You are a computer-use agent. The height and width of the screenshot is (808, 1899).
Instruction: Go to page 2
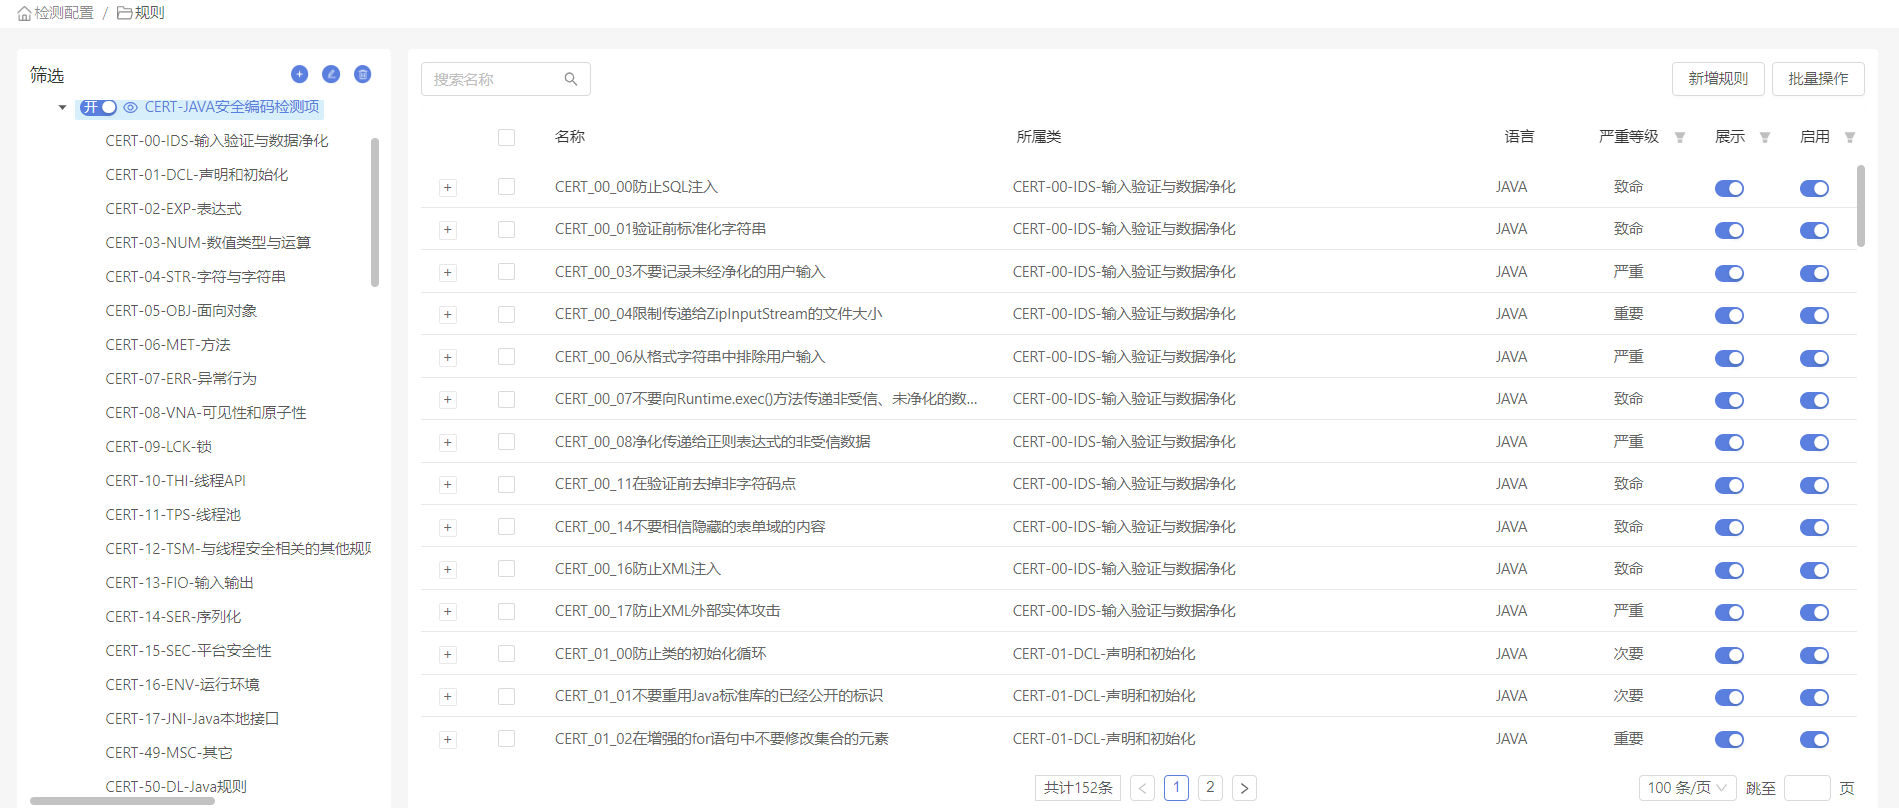1210,788
